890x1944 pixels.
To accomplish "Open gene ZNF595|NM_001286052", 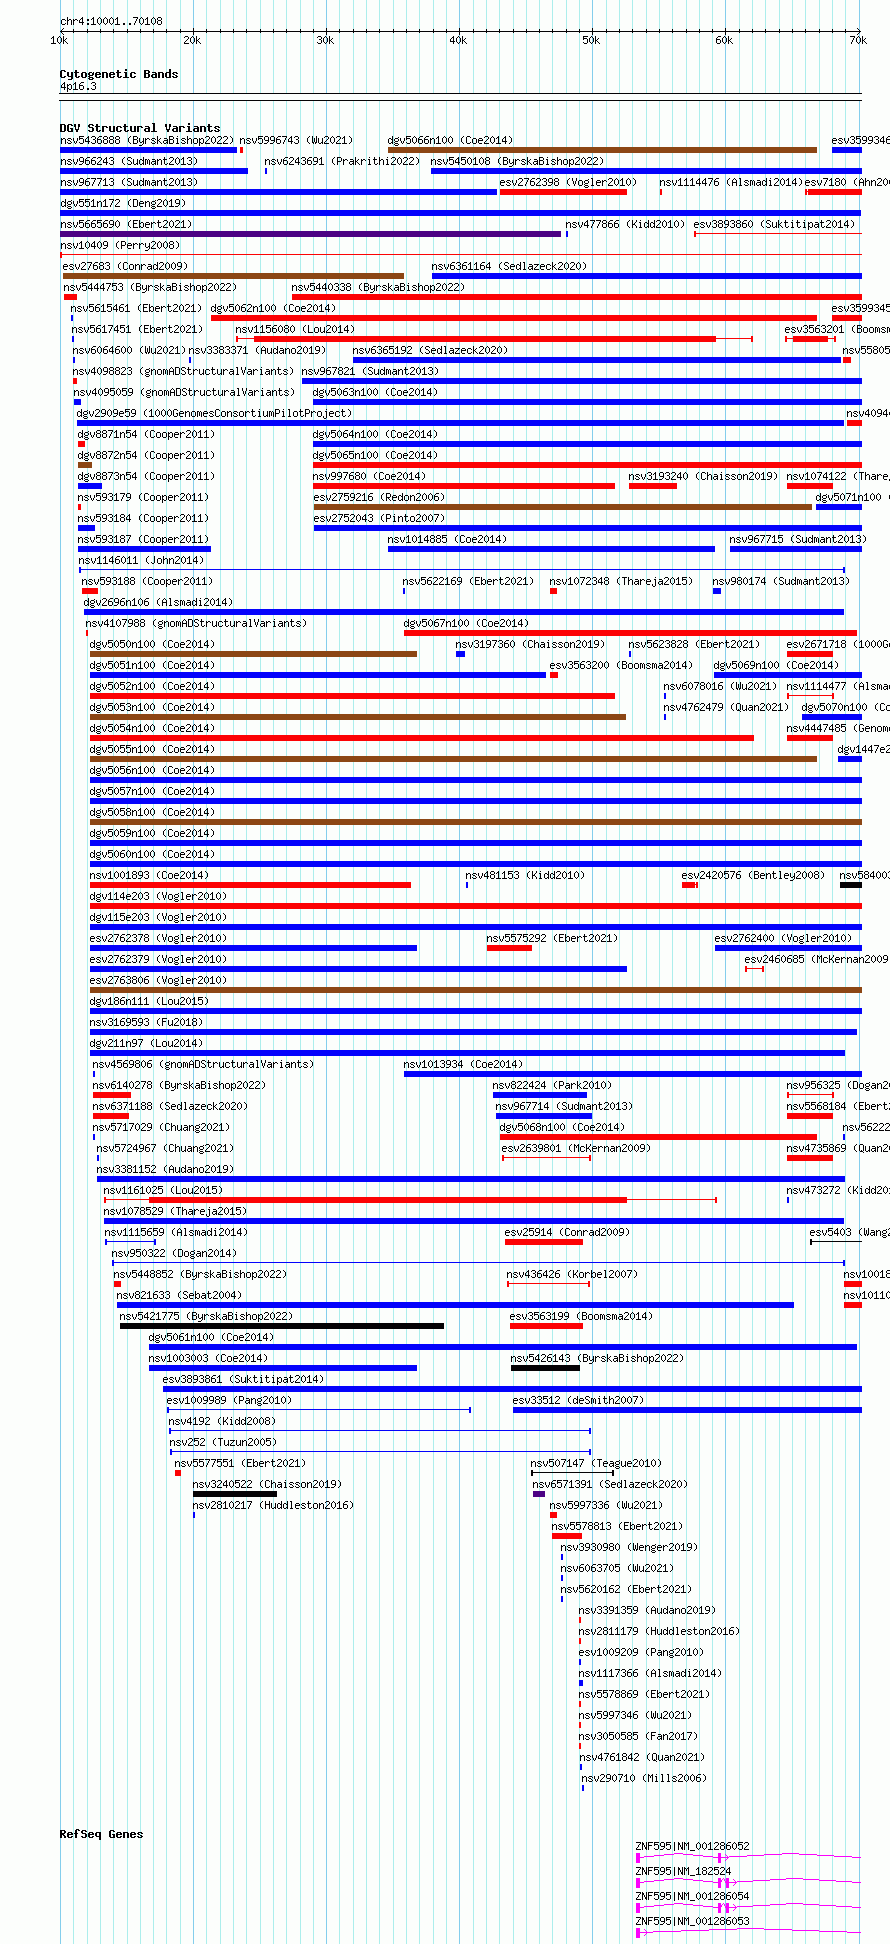I will [692, 1846].
